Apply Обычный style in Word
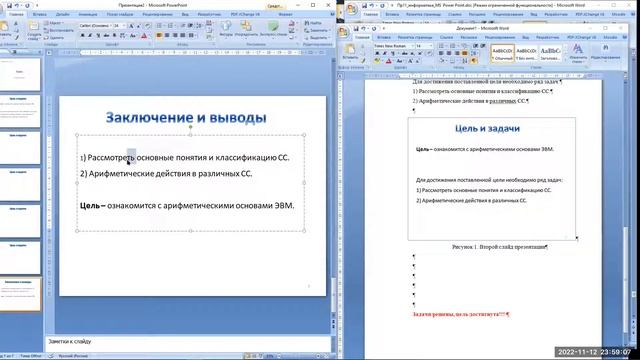 click(502, 53)
